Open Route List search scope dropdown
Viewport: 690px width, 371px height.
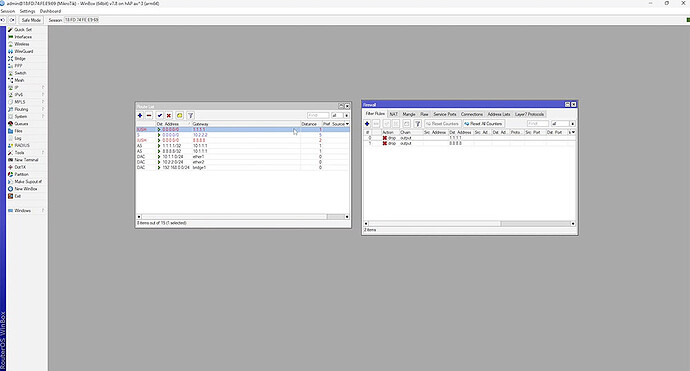click(347, 115)
